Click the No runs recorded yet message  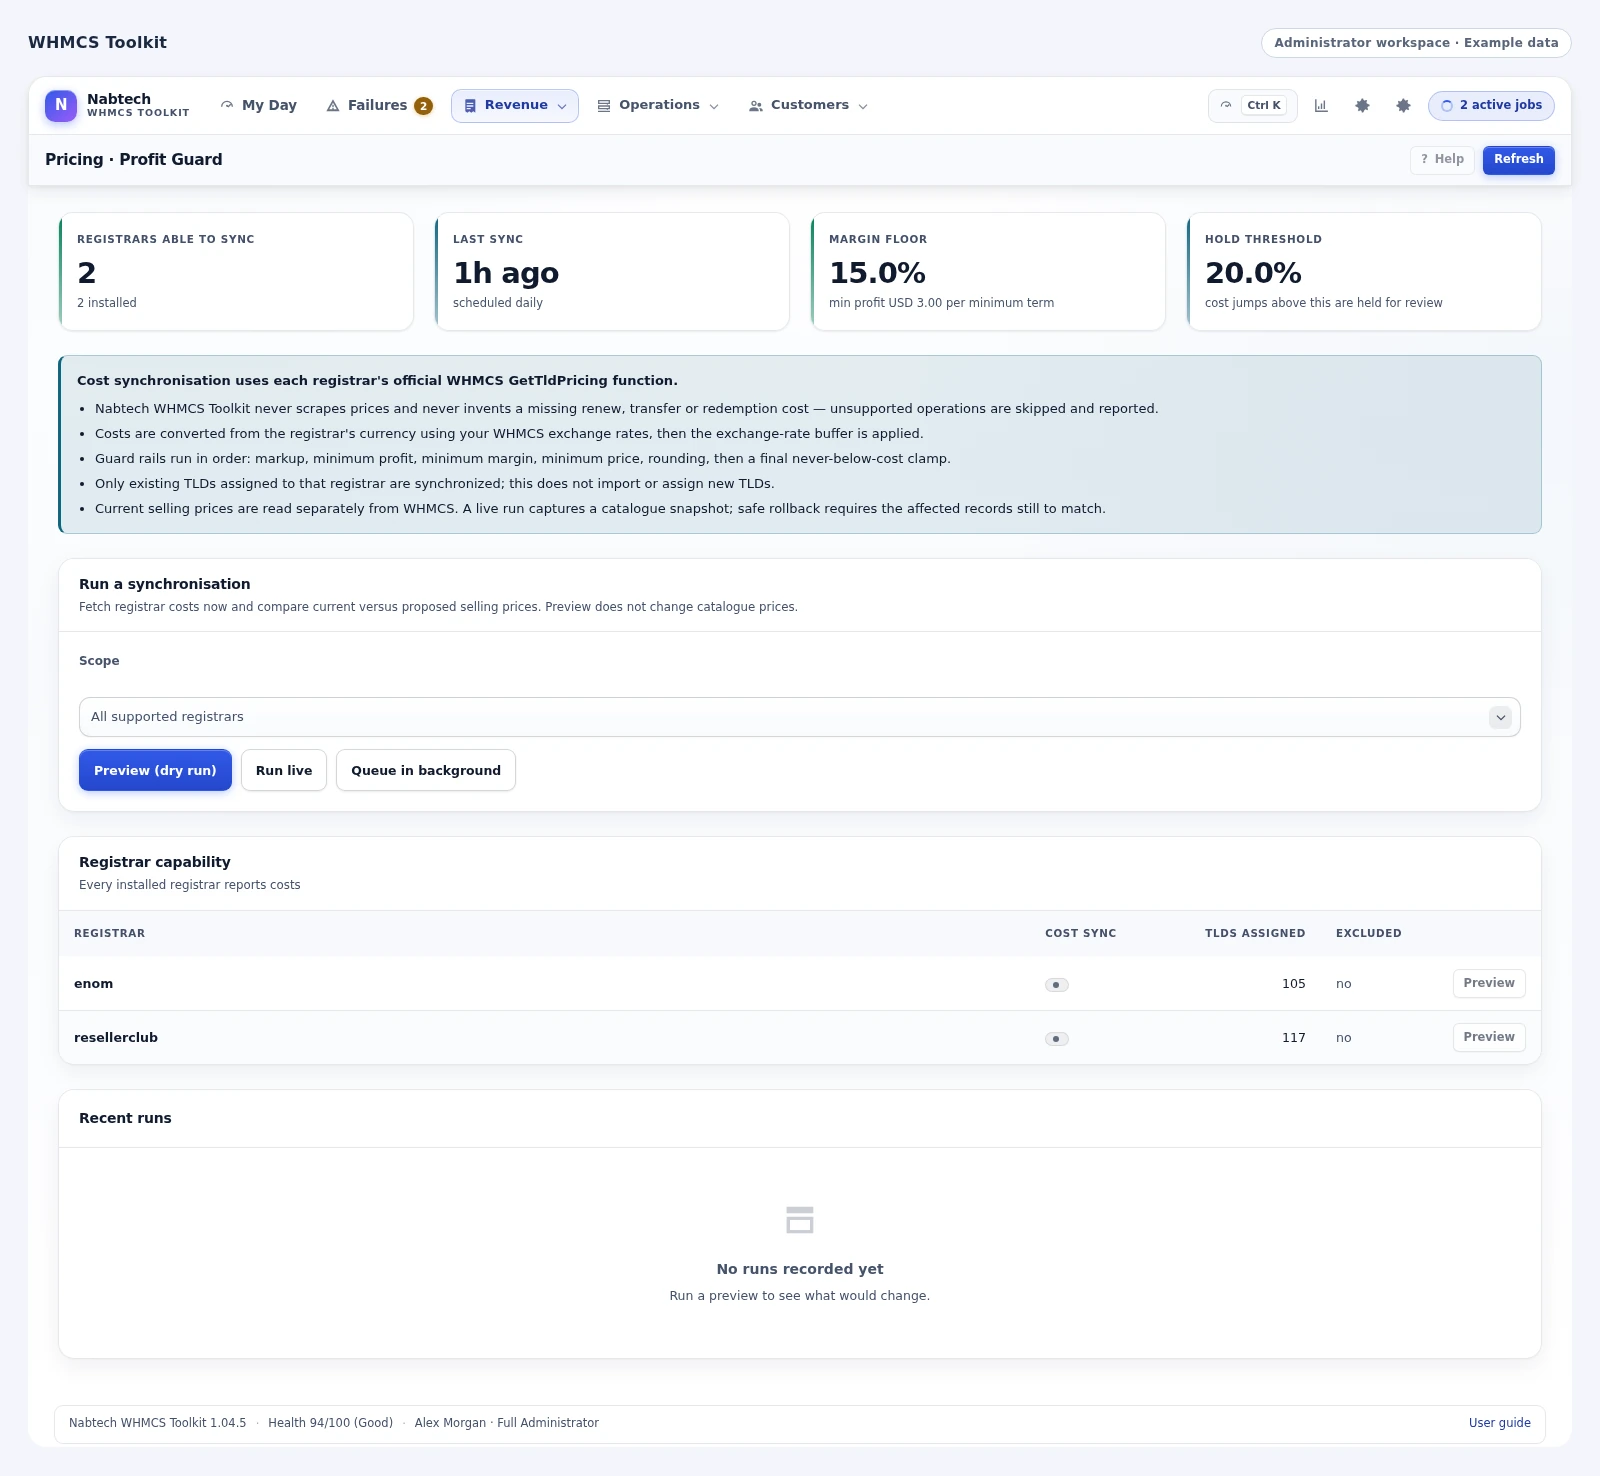[x=800, y=1269]
